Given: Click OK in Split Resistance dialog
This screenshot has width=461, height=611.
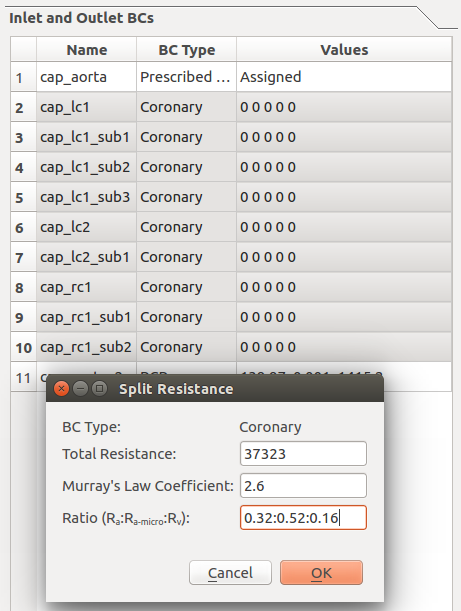Looking at the screenshot, I should (x=321, y=572).
